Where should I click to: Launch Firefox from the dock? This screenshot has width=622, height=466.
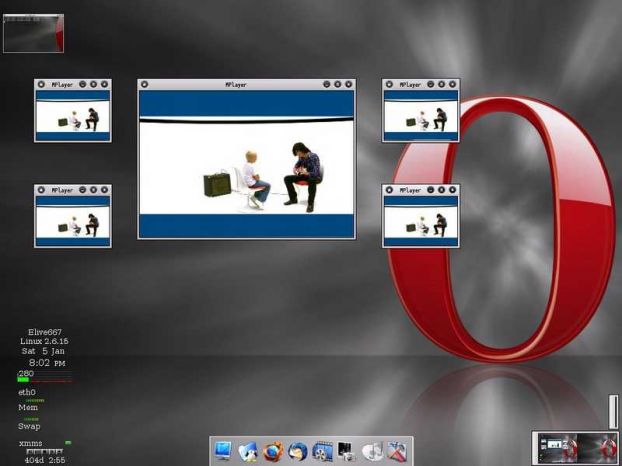coord(273,452)
